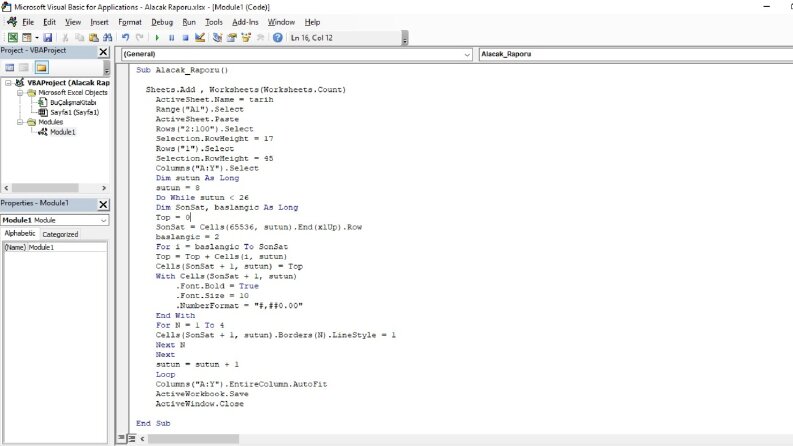The height and width of the screenshot is (446, 793).
Task: Click the VBA app icon left of File menu
Action: click(12, 22)
